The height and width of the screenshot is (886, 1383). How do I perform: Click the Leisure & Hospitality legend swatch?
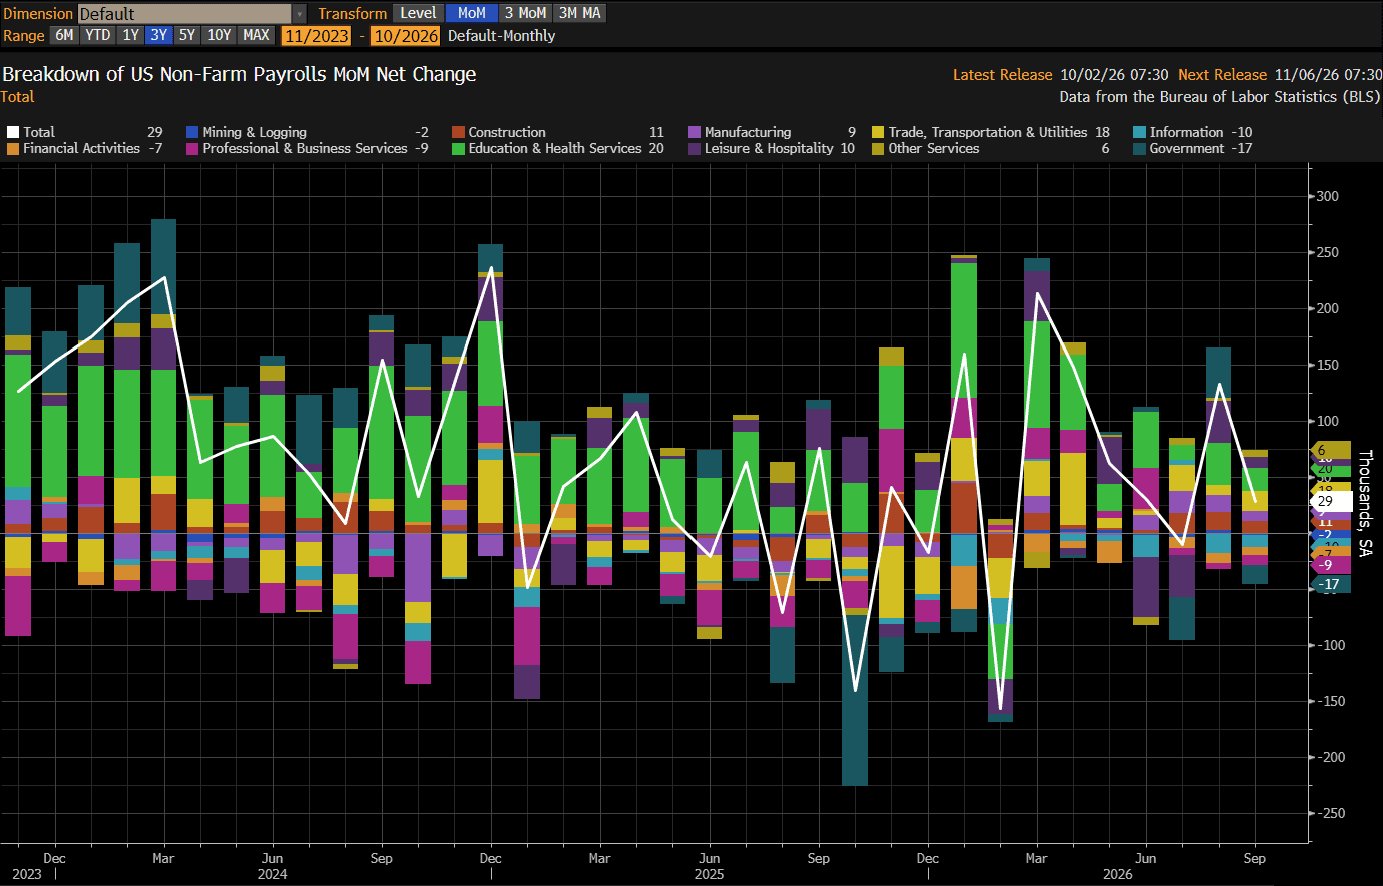coord(694,148)
